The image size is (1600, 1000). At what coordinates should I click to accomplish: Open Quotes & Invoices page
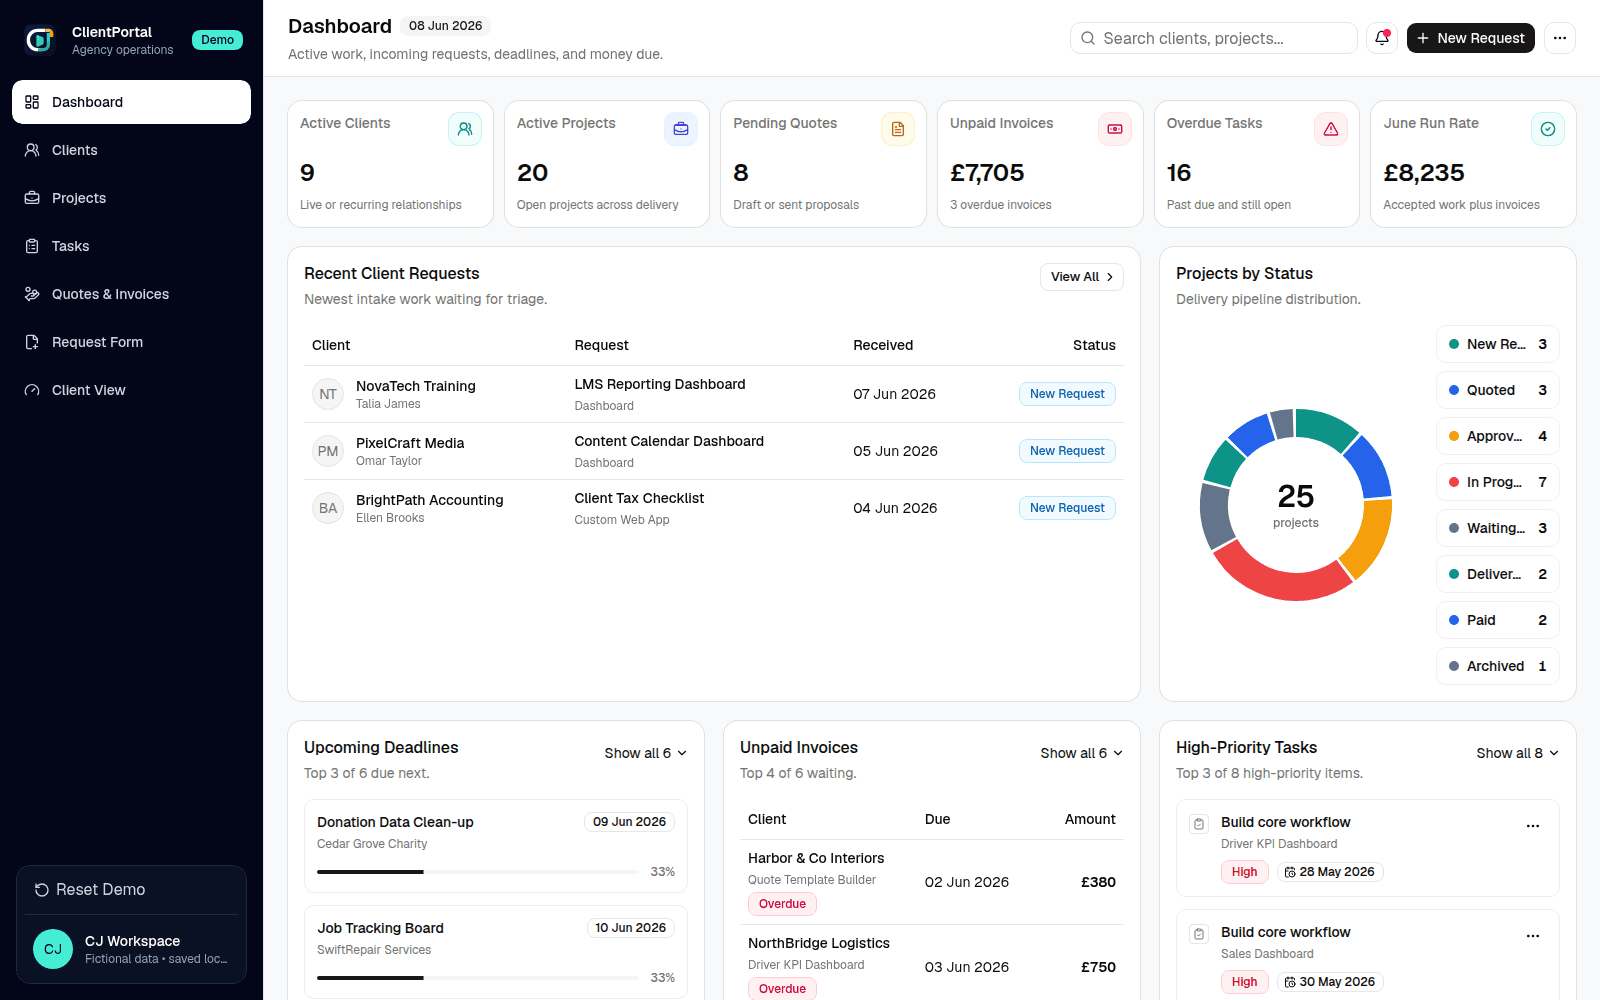(x=131, y=294)
